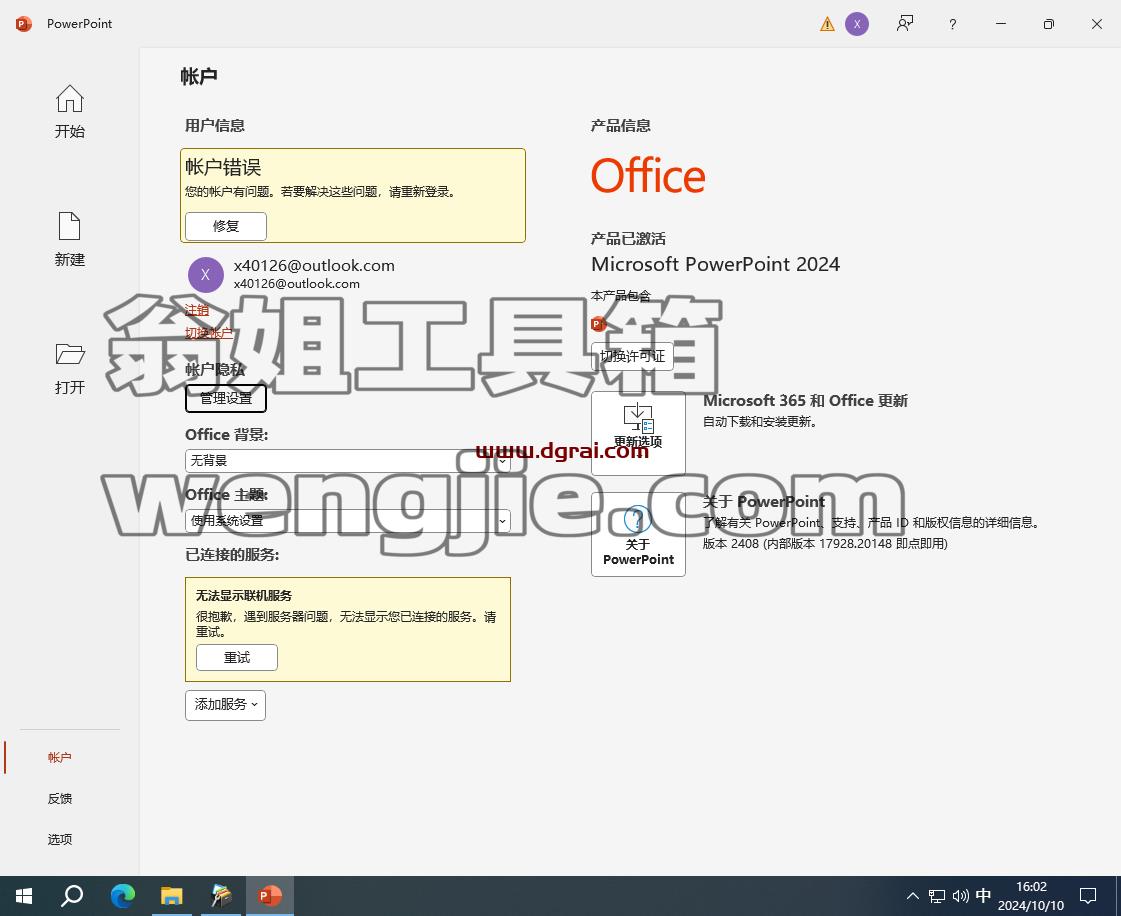
Task: Open the 打开 file browser
Action: 69,368
